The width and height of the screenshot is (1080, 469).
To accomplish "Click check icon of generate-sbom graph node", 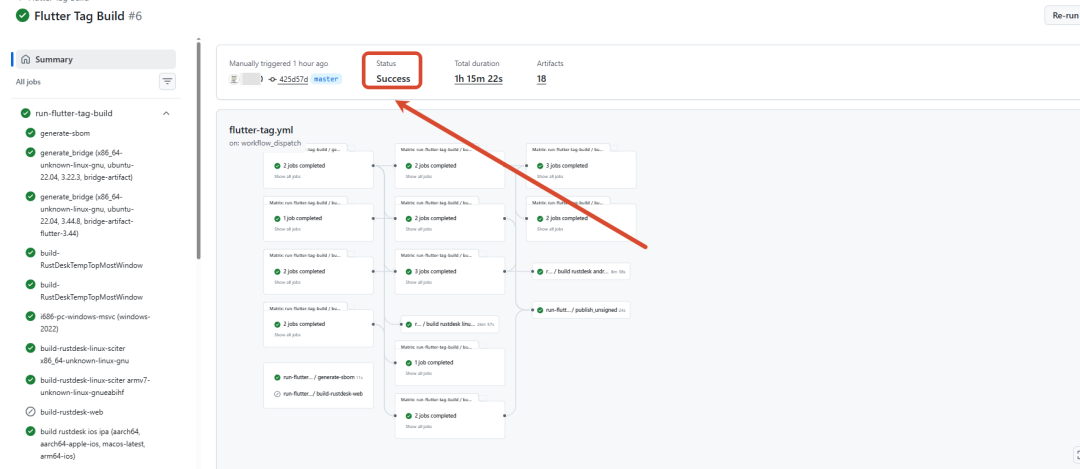I will point(277,377).
